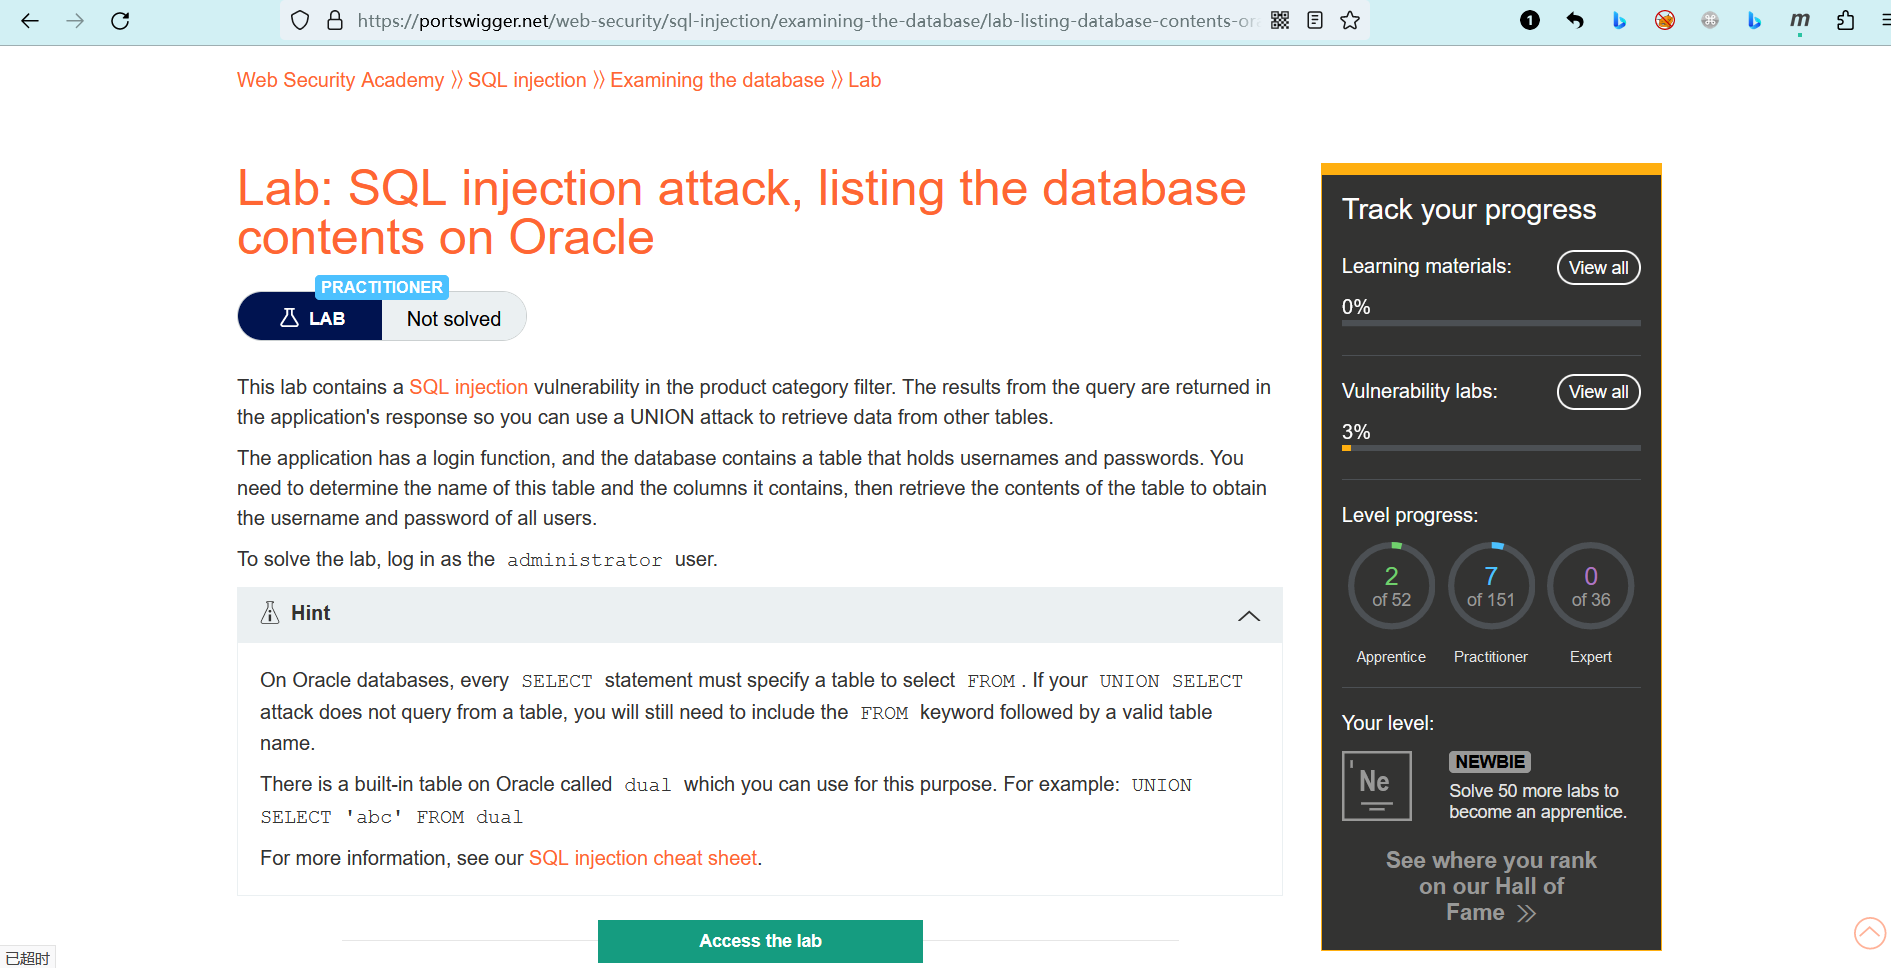Open the tracking protection shield icon
The image size is (1891, 968).
[300, 20]
